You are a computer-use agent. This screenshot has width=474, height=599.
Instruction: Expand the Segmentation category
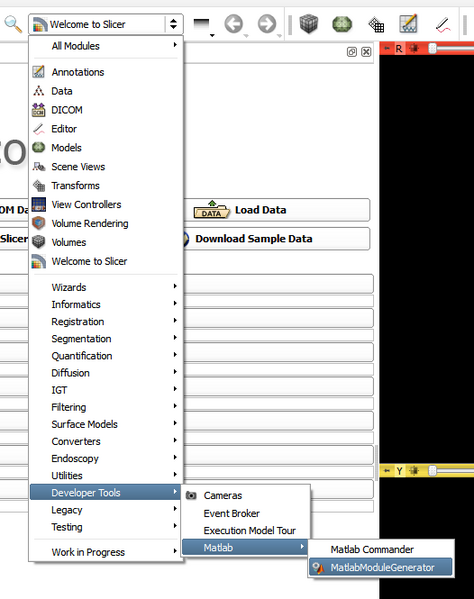[106, 339]
